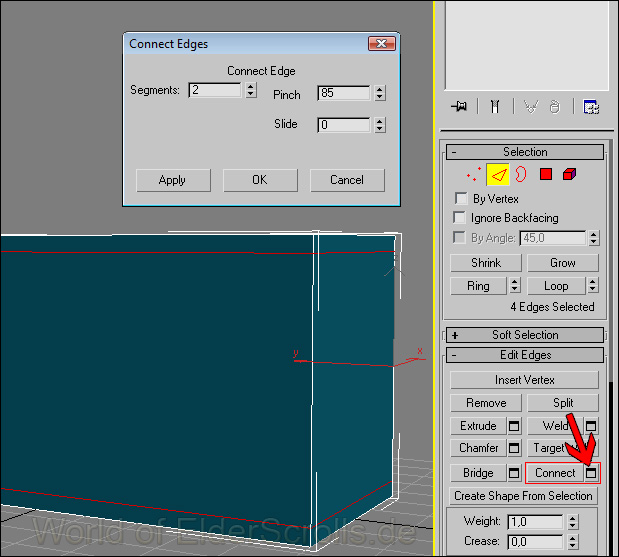Collapse the Edit Edges rollout
Viewport: 619px width, 557px height.
(455, 355)
